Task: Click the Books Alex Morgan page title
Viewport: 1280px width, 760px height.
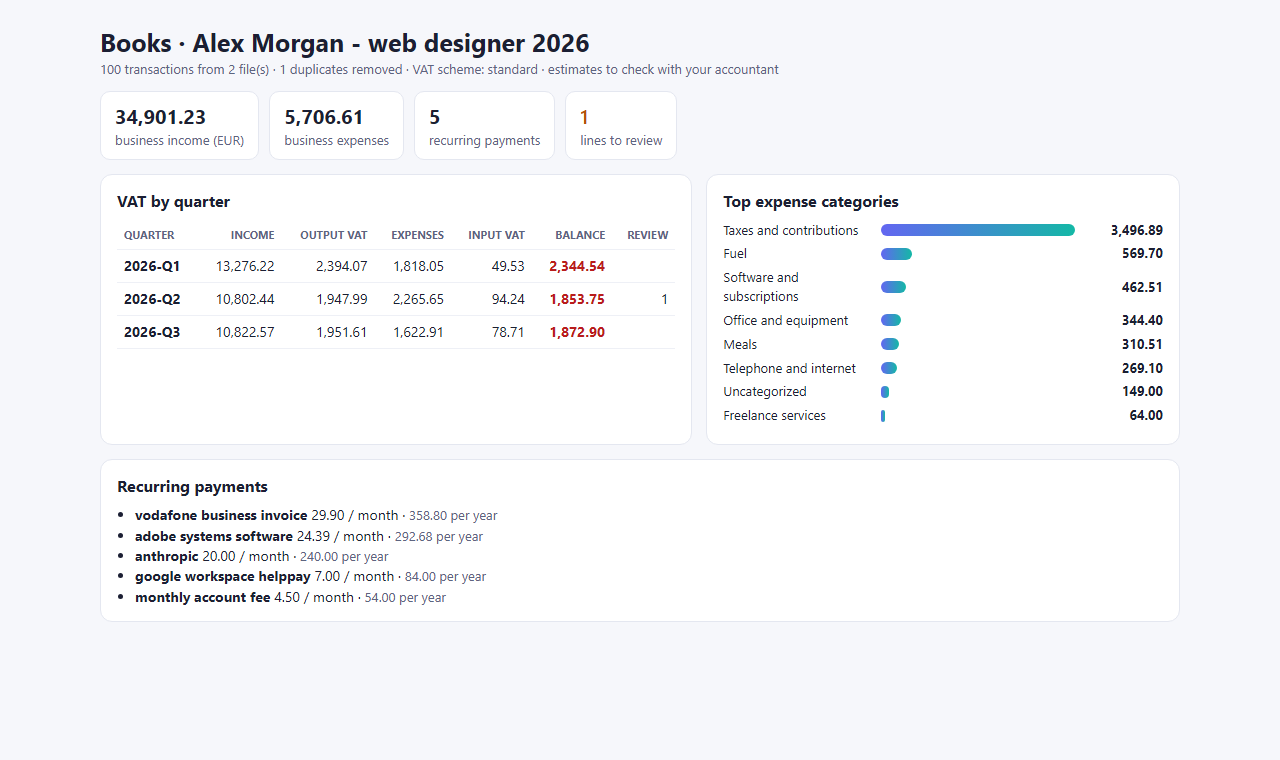Action: (345, 44)
